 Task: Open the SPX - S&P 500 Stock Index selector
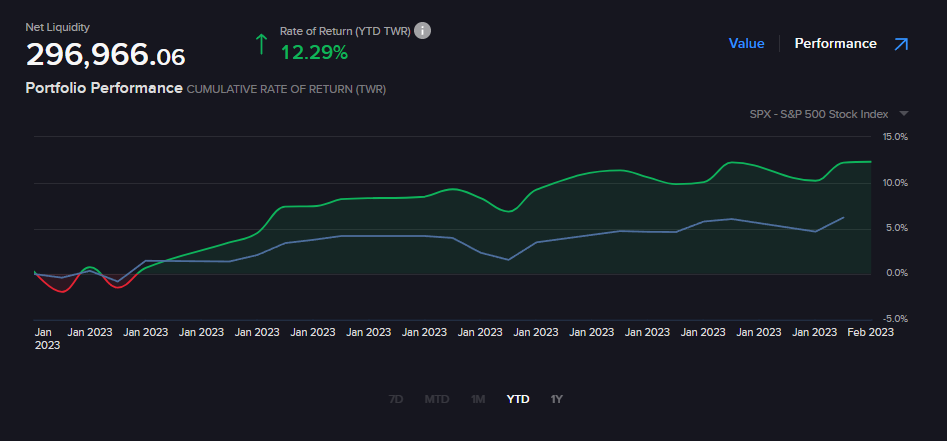tap(818, 114)
